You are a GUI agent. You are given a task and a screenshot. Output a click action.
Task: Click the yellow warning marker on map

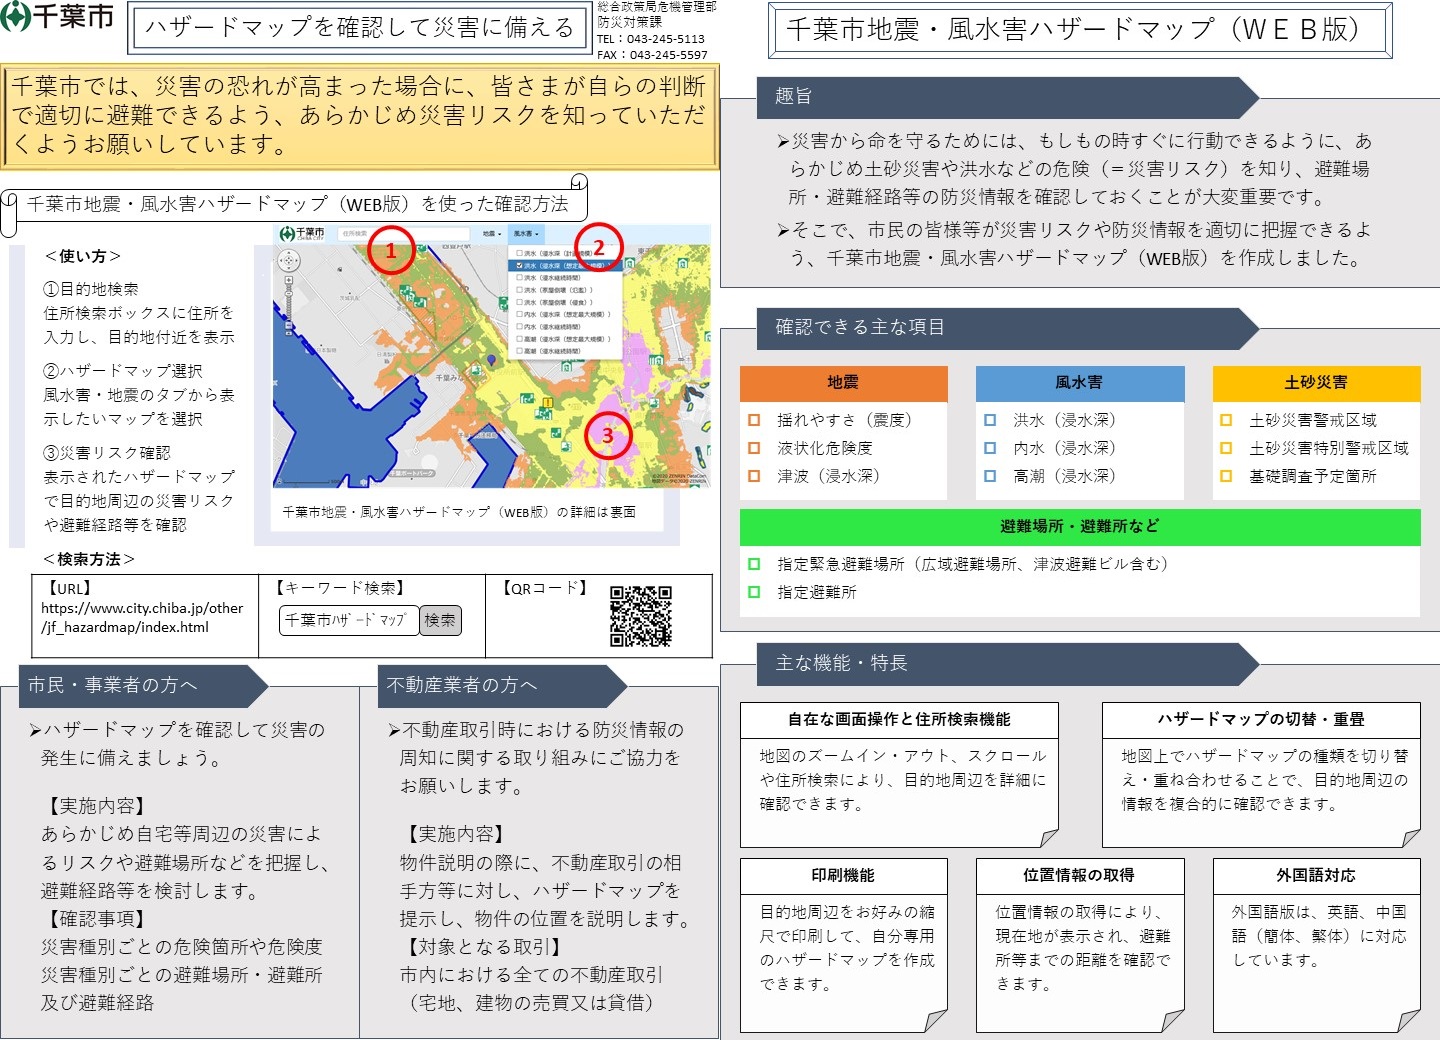tap(547, 403)
